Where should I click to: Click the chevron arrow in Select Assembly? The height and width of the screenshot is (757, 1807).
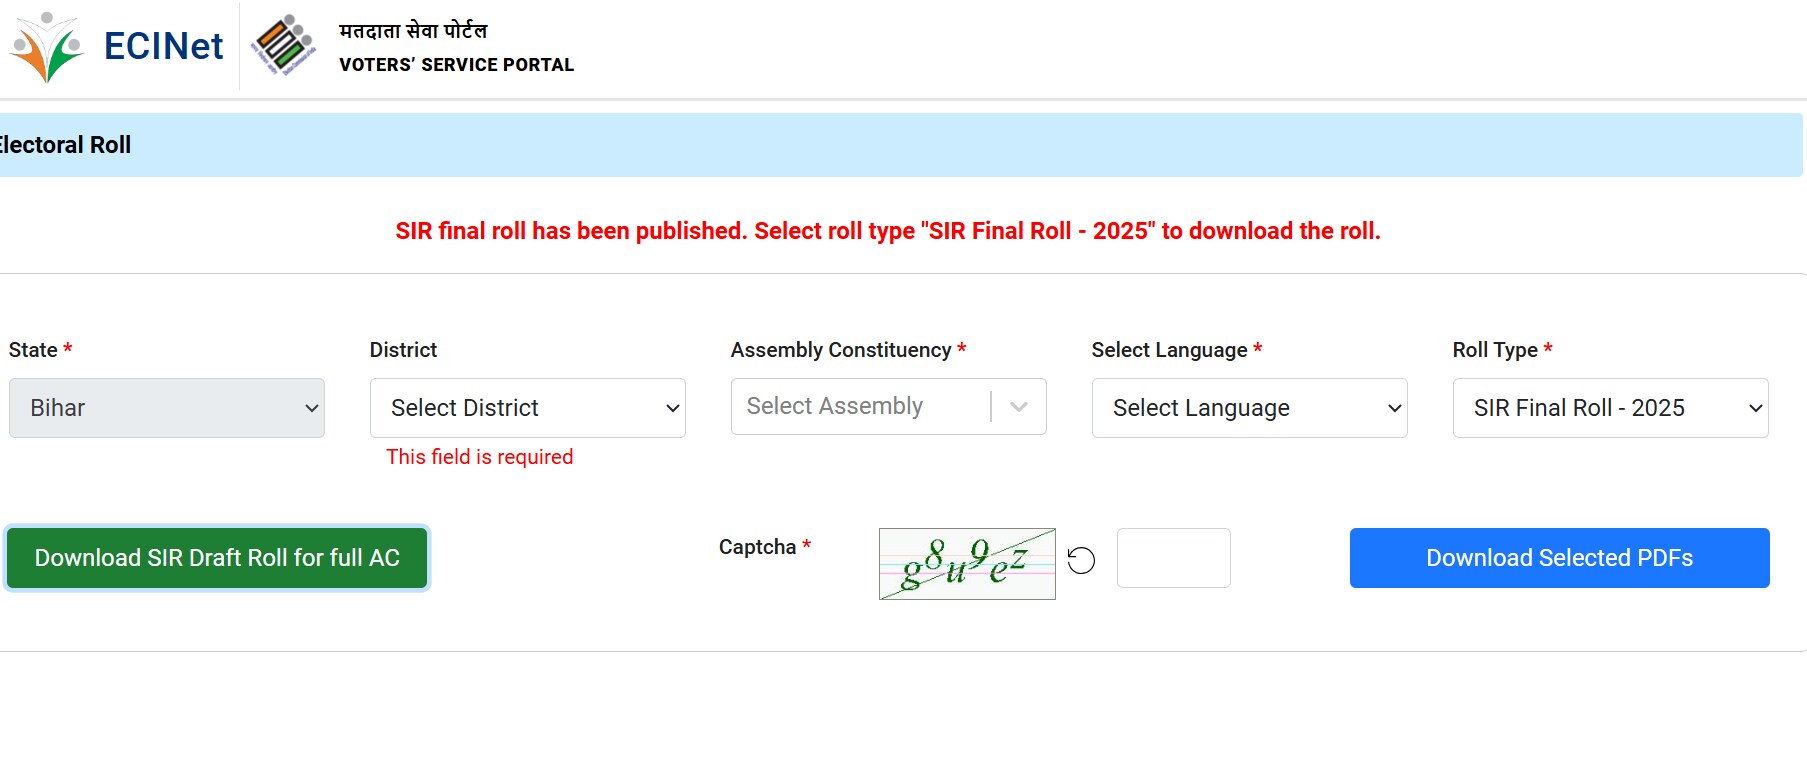[x=1019, y=406]
